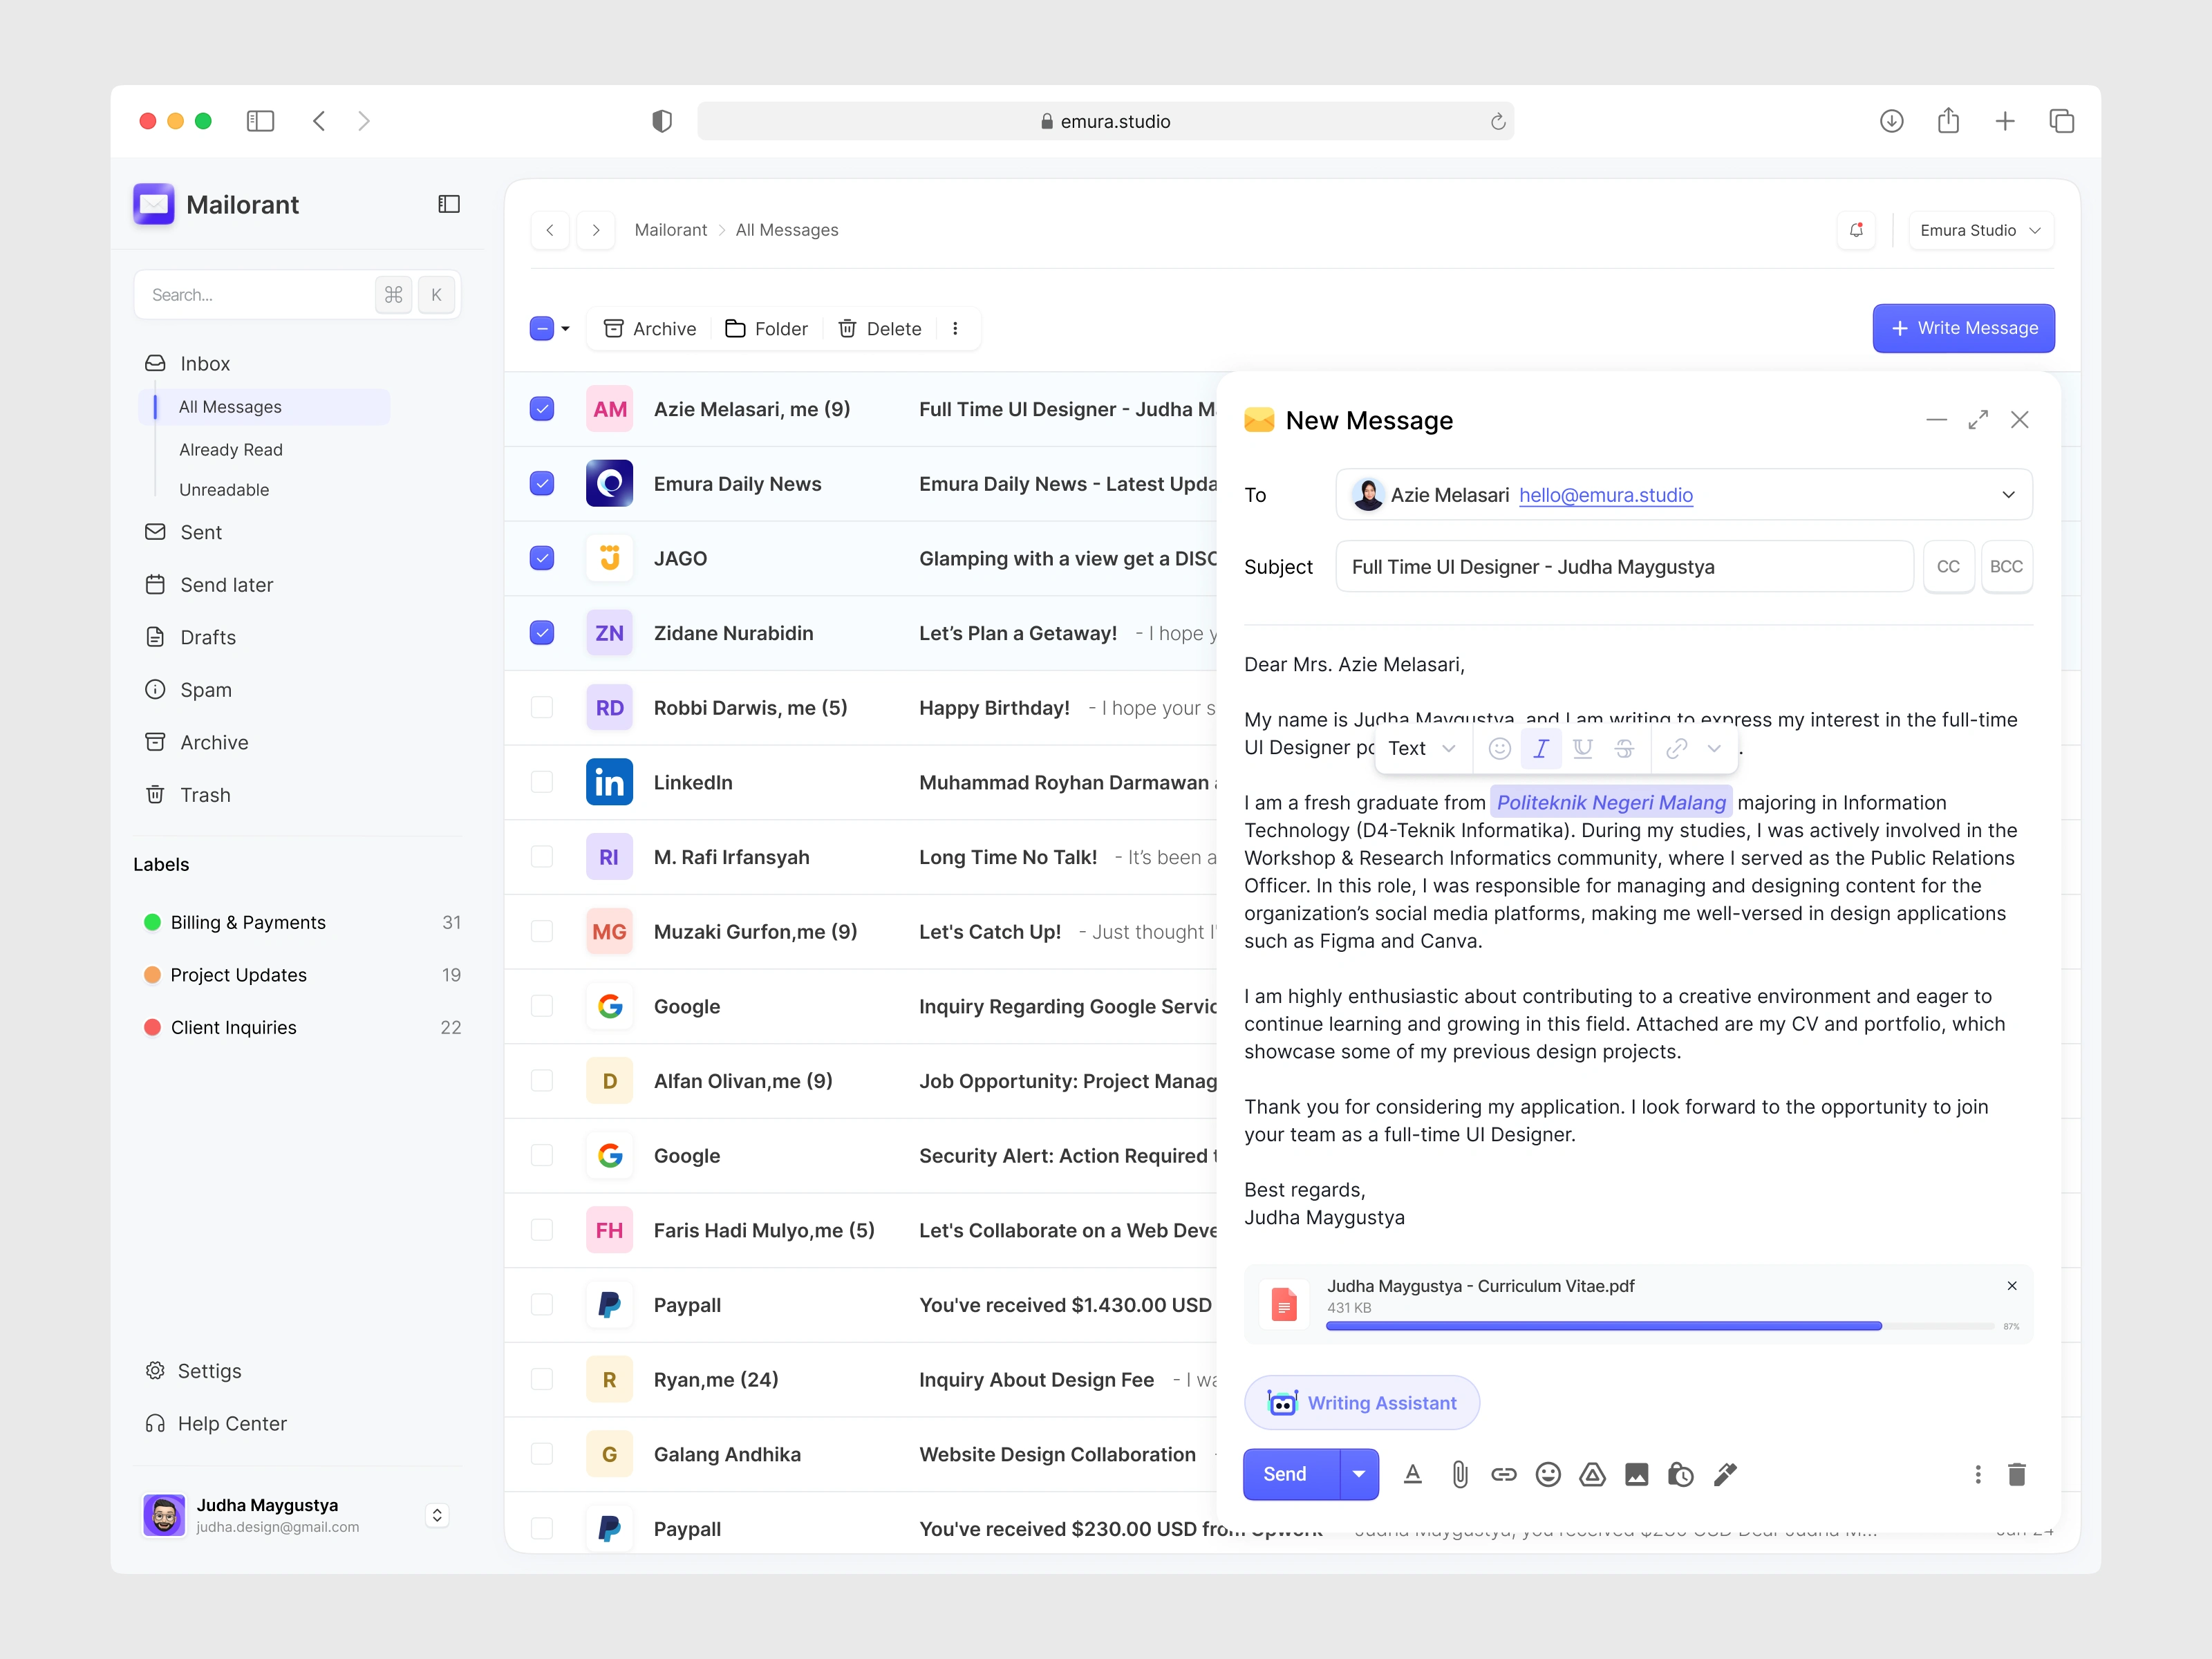Open emoji picker in compose bottom toolbar
Viewport: 2212px width, 1659px height.
click(x=1548, y=1474)
